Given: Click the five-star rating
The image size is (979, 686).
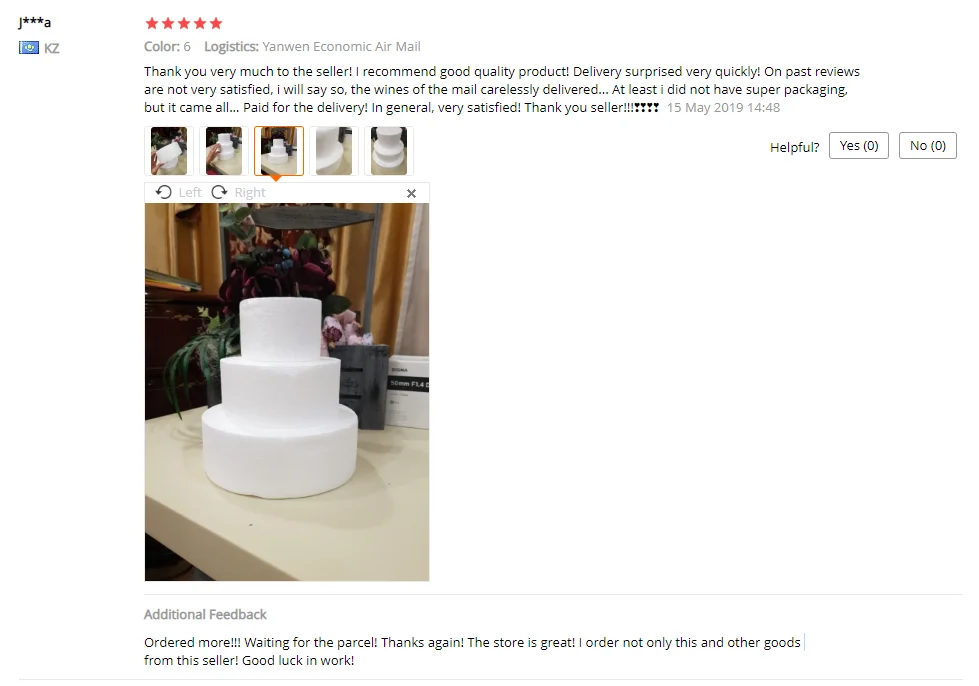Looking at the screenshot, I should [184, 24].
